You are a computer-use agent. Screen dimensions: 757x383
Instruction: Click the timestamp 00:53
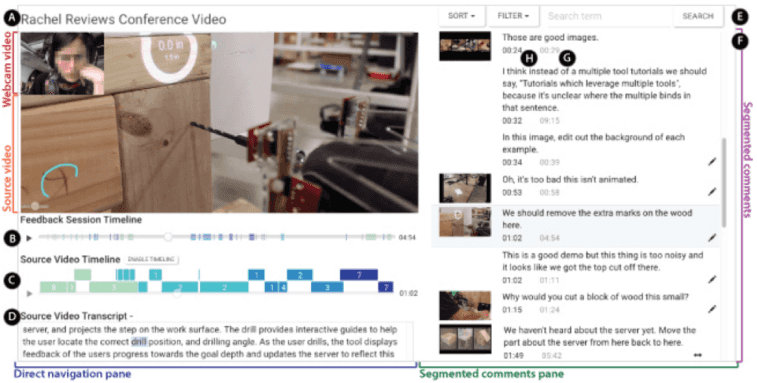click(512, 193)
